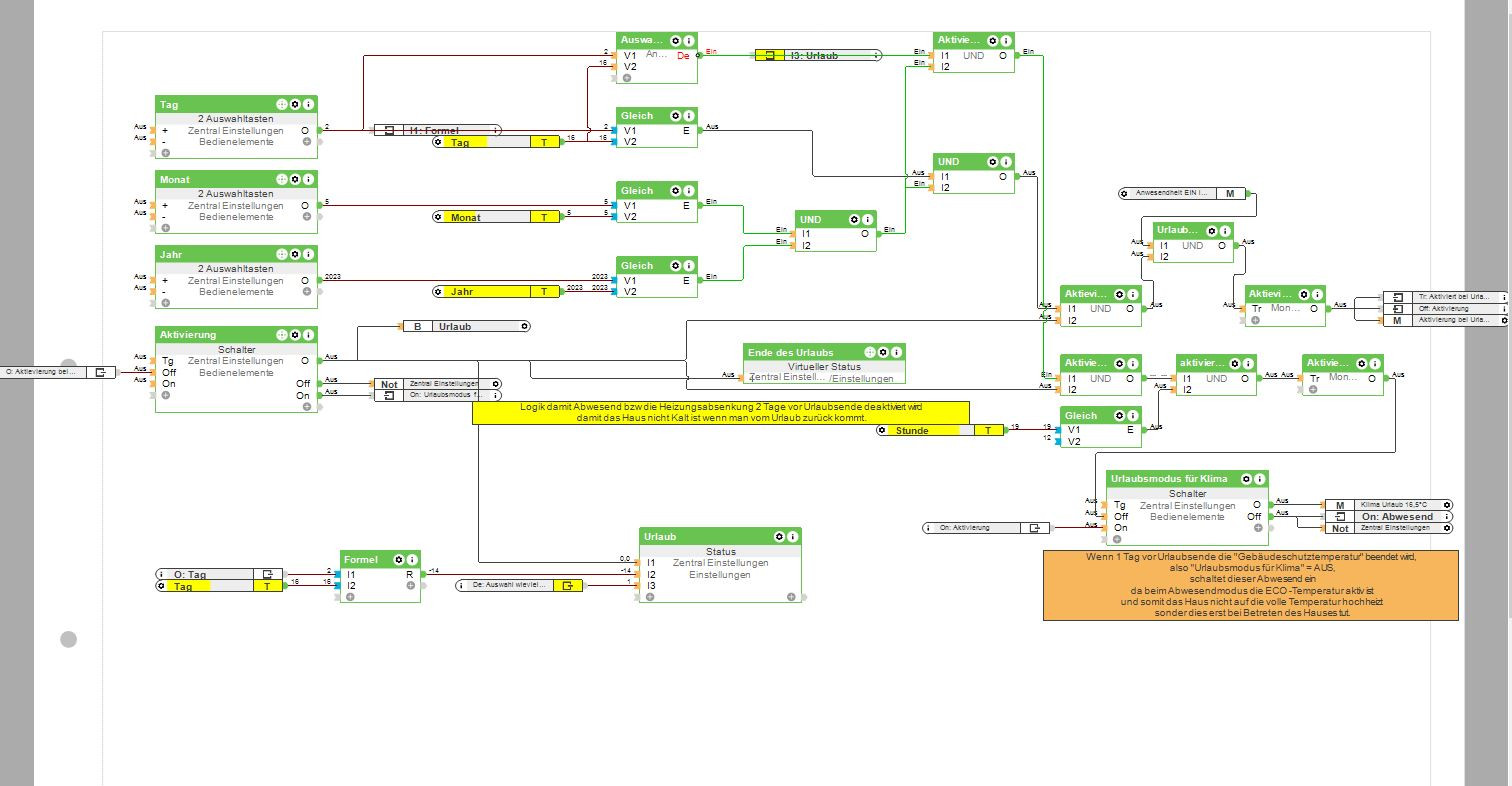Click info icon on Urlaub status block
Image resolution: width=1512 pixels, height=786 pixels.
[x=793, y=537]
